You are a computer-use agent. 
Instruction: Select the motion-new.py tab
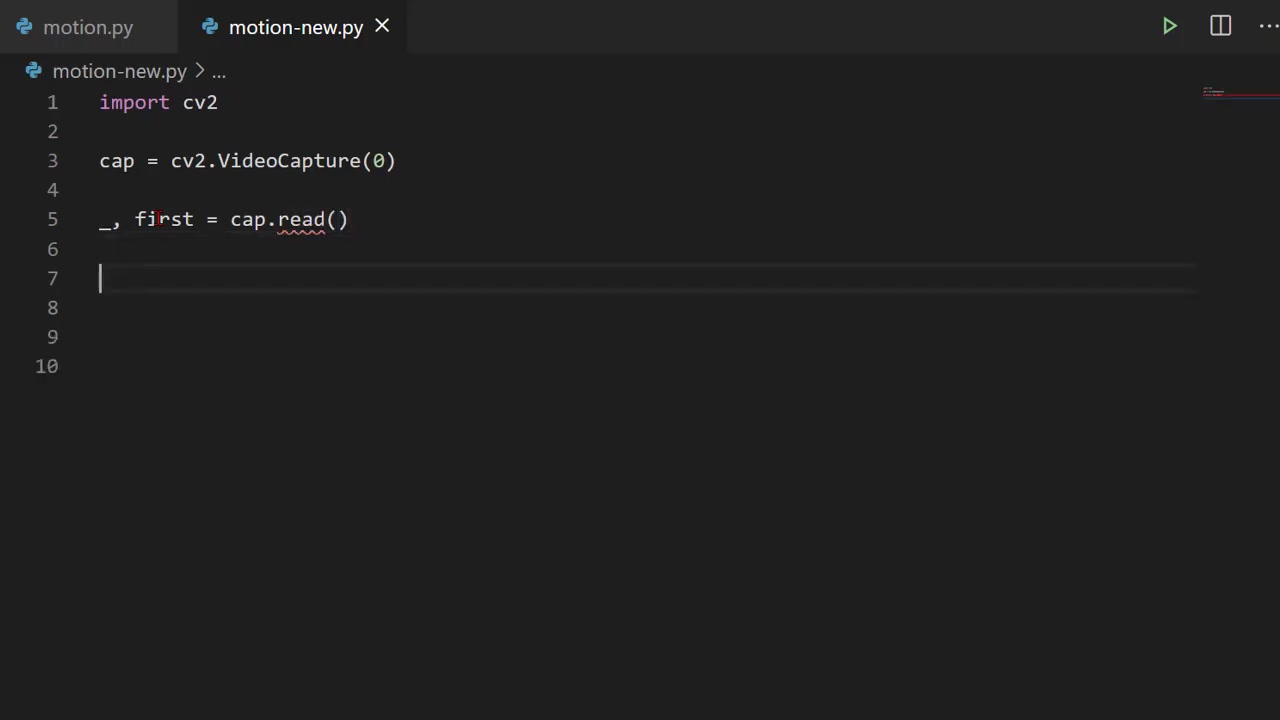pos(296,27)
